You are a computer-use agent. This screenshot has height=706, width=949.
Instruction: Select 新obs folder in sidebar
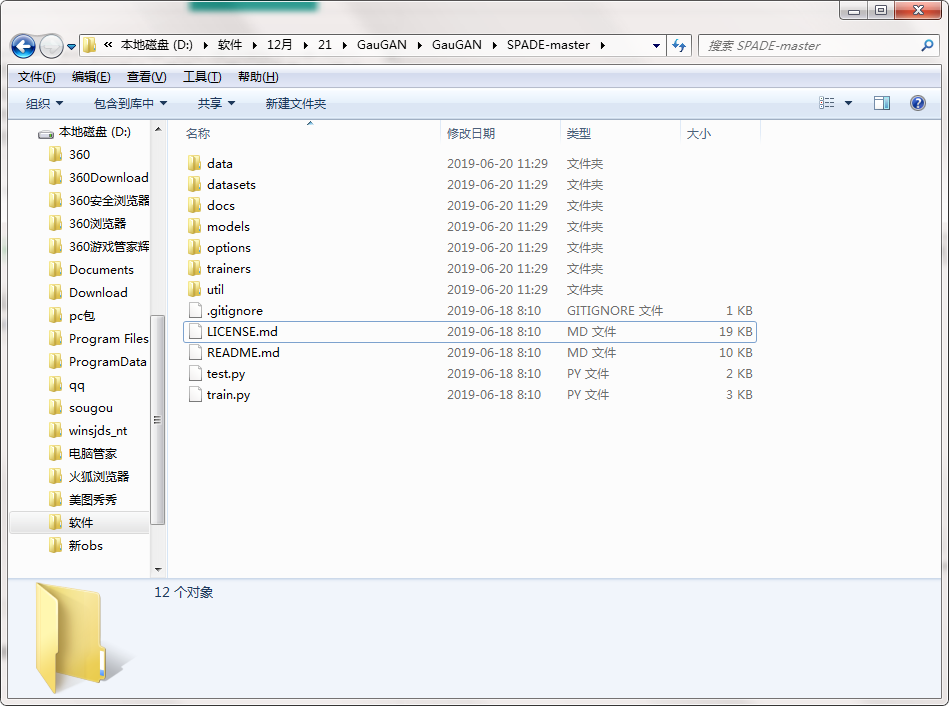pos(76,546)
